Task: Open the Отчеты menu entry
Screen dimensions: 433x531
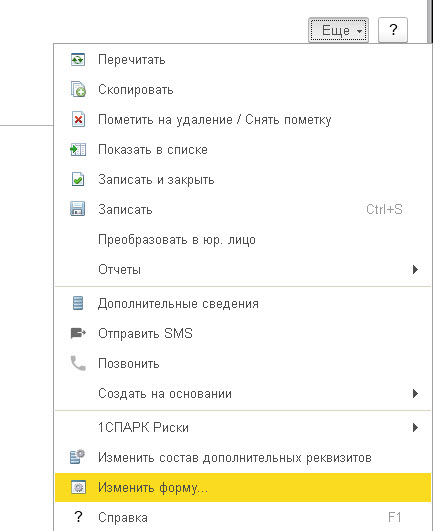Action: coord(243,270)
